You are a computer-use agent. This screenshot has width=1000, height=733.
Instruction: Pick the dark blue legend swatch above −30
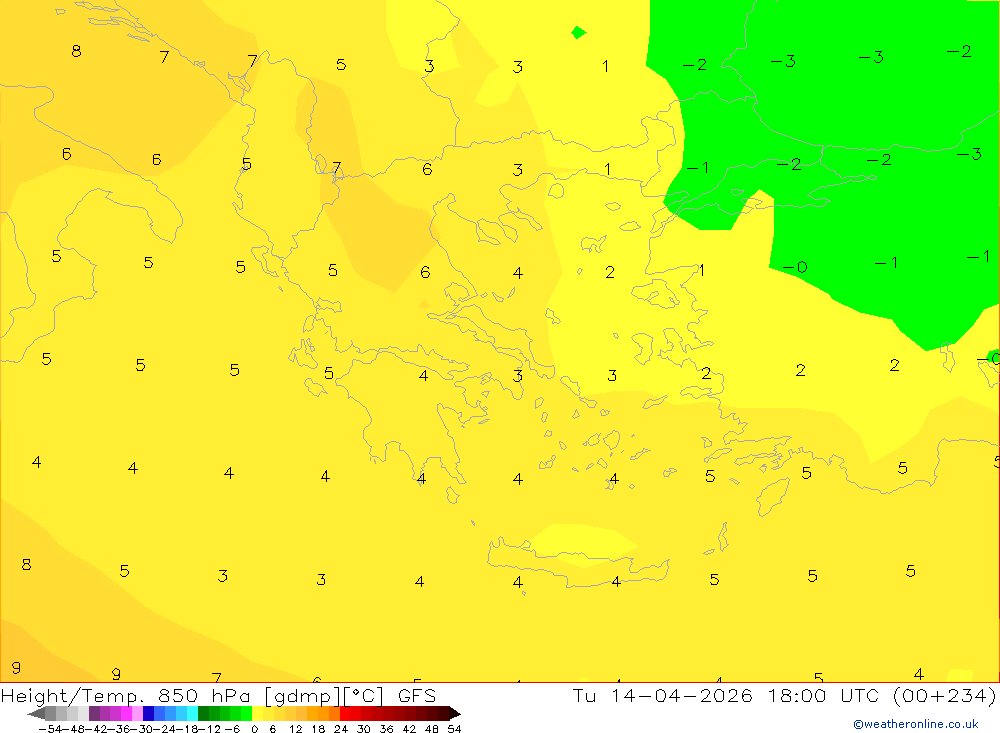[x=148, y=713]
